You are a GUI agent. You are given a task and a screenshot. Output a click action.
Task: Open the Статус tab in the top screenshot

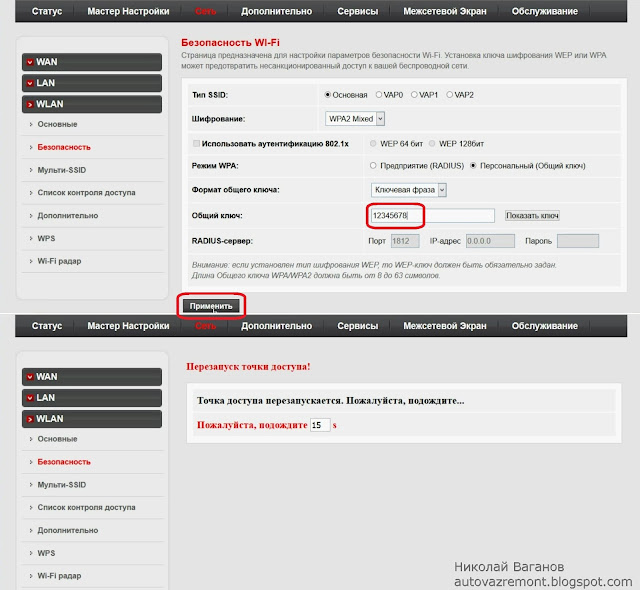(47, 11)
